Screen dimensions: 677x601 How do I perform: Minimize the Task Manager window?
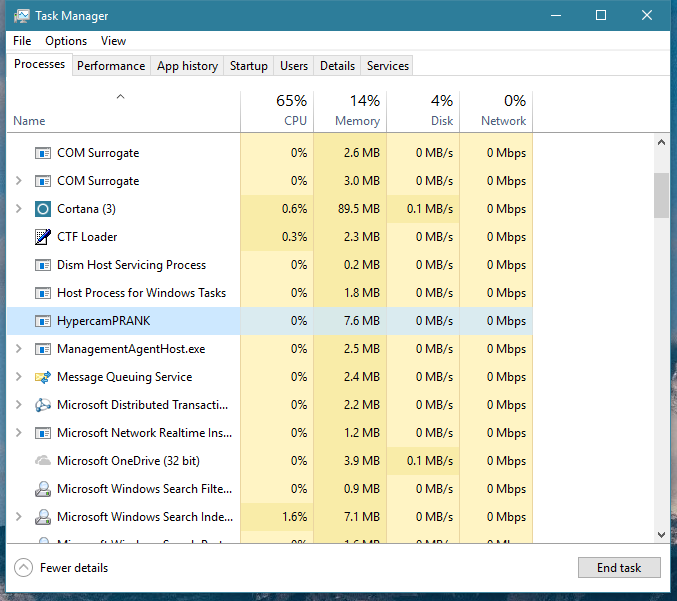[556, 16]
